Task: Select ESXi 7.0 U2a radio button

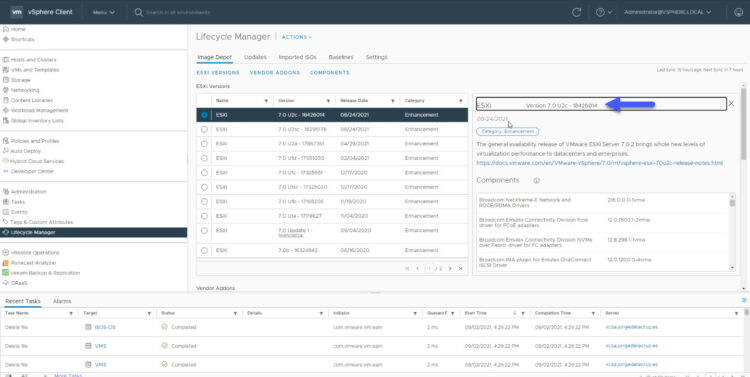Action: coord(204,144)
